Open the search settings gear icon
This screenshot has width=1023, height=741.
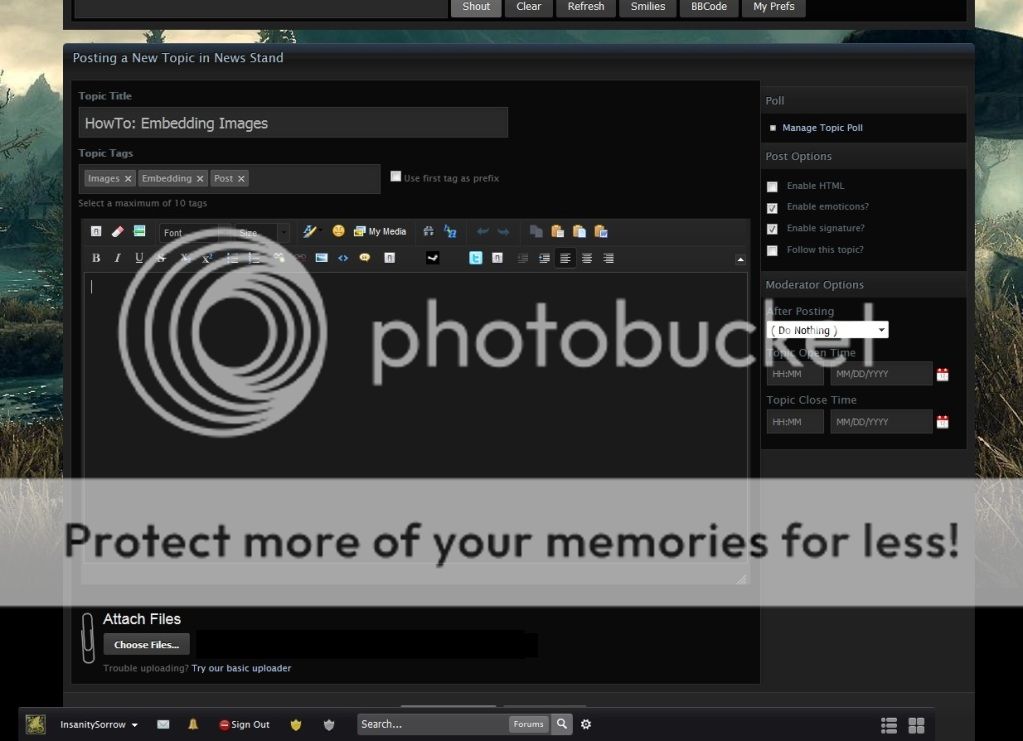(586, 724)
